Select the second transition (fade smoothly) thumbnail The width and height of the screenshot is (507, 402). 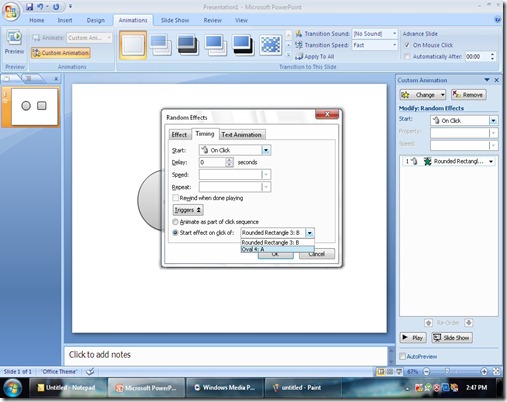coord(160,45)
